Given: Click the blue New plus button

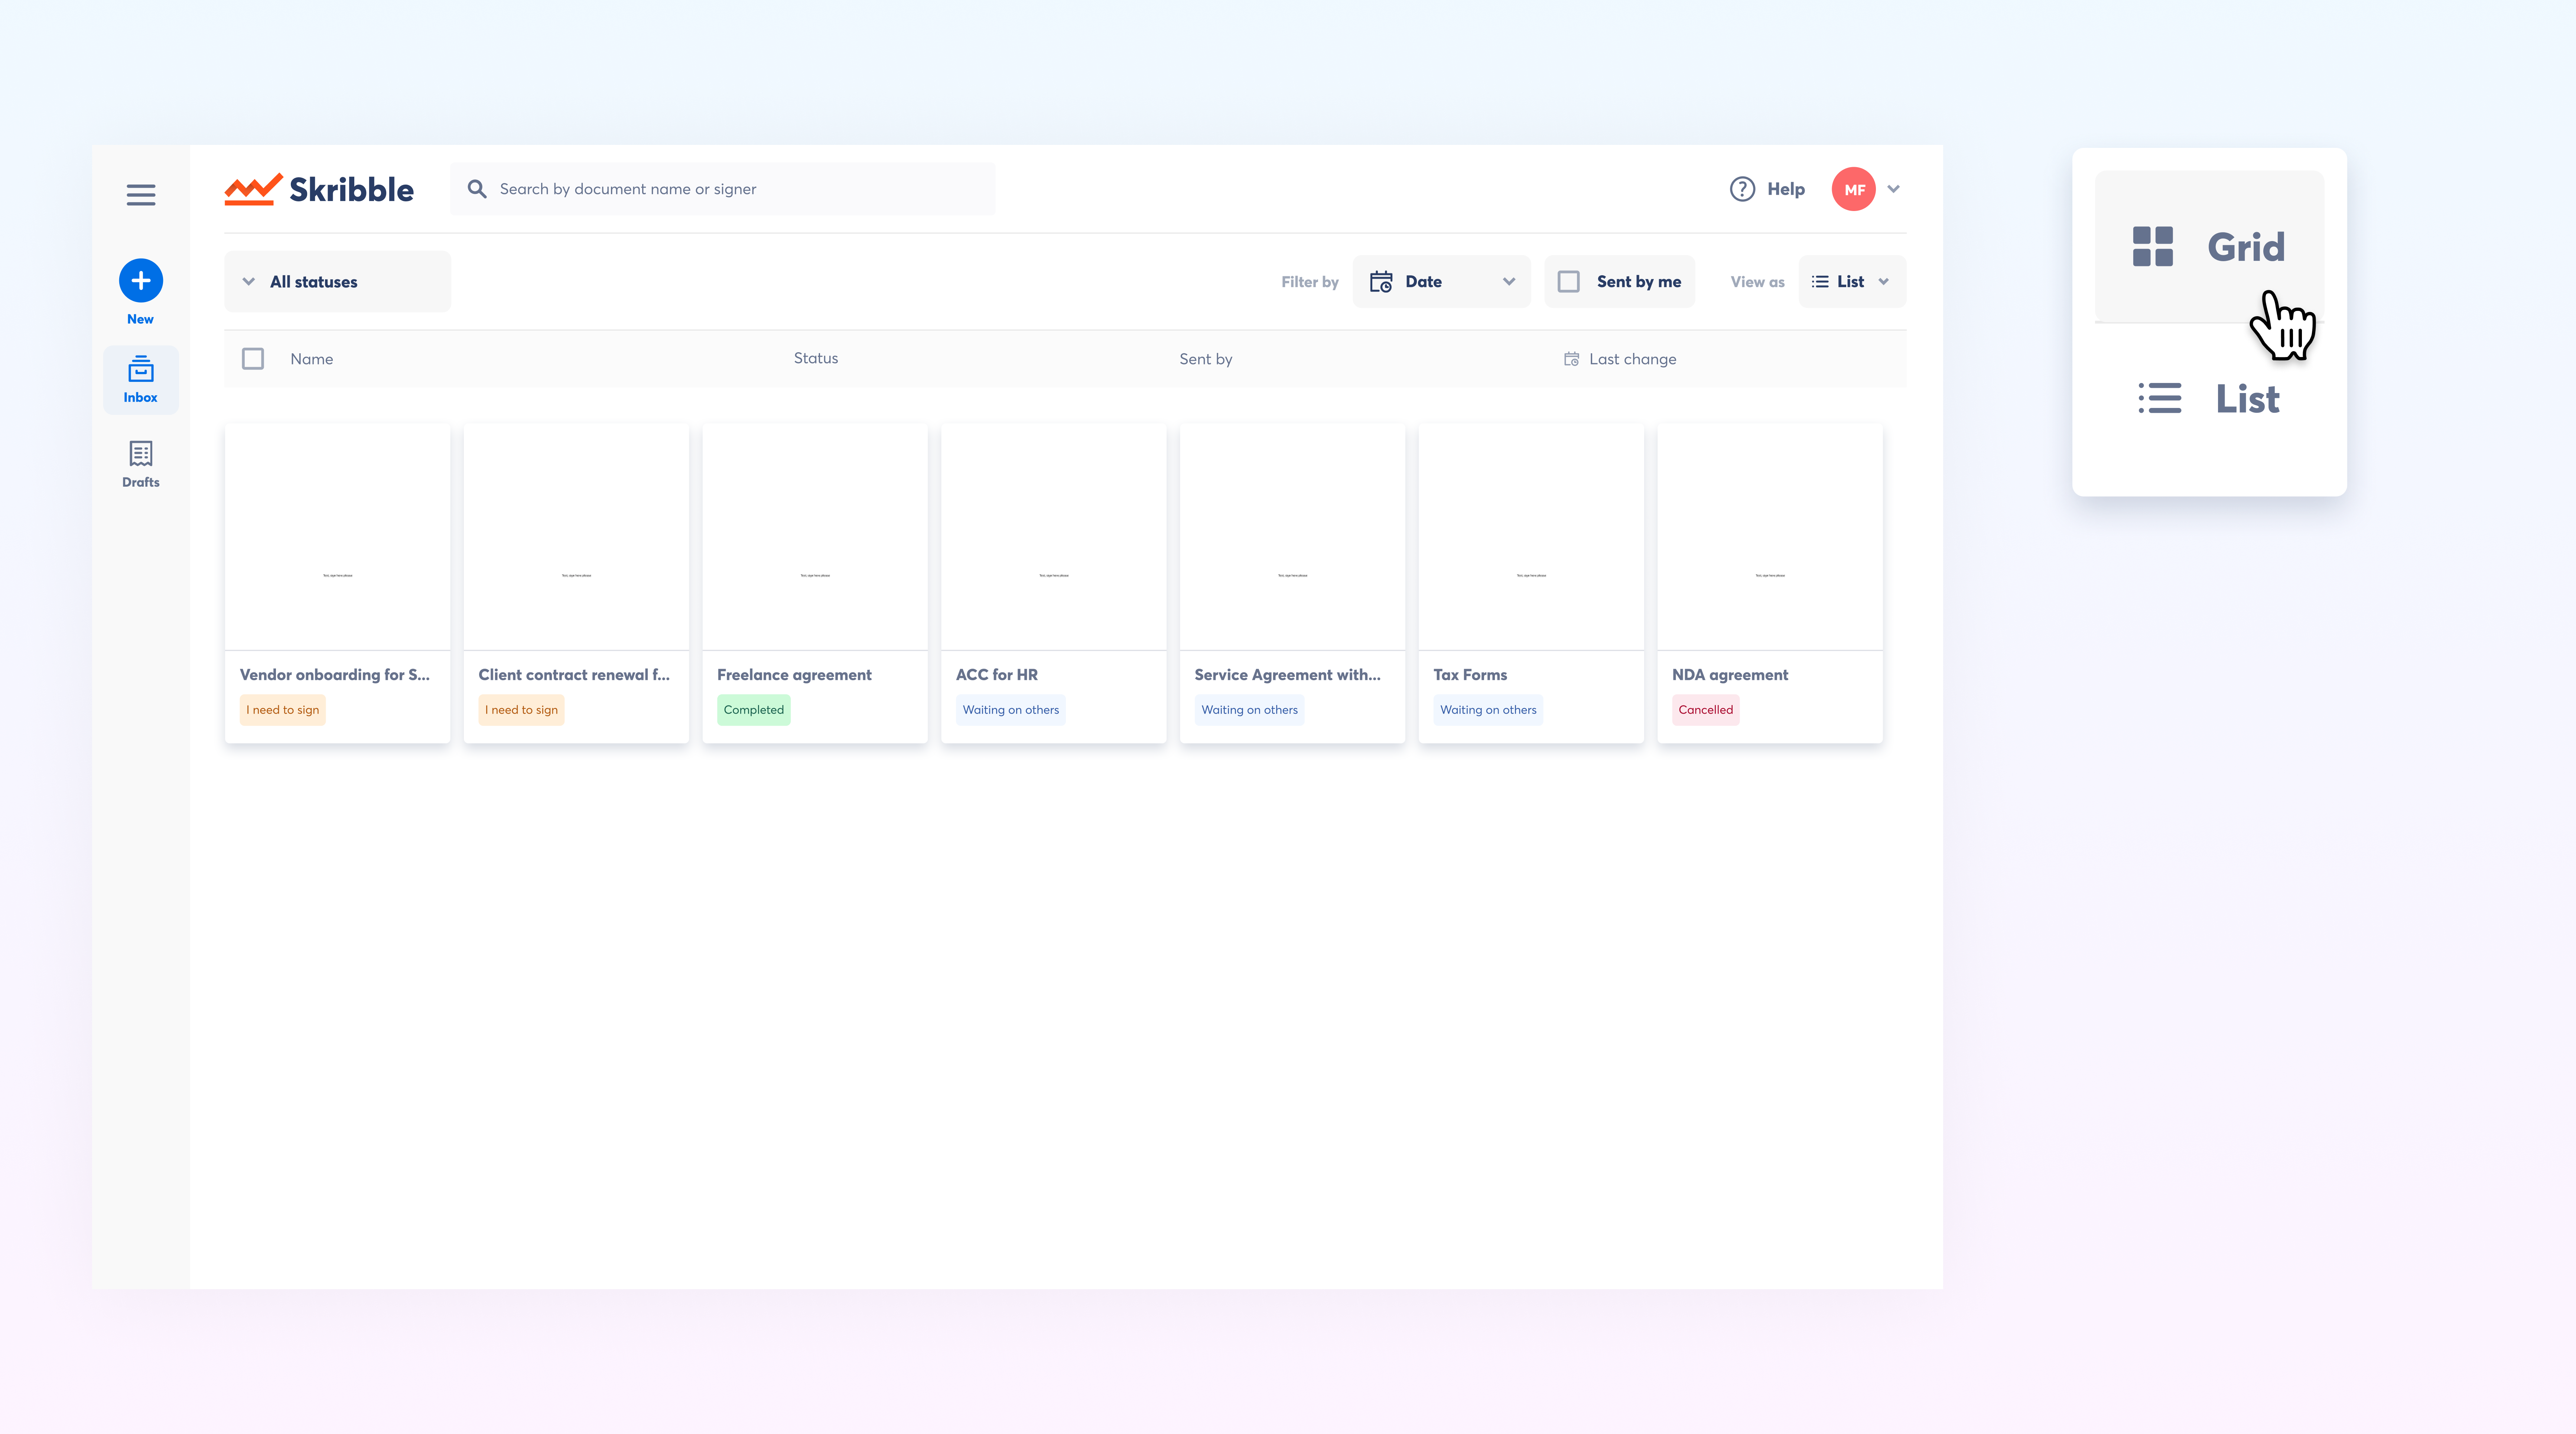Looking at the screenshot, I should (x=141, y=281).
